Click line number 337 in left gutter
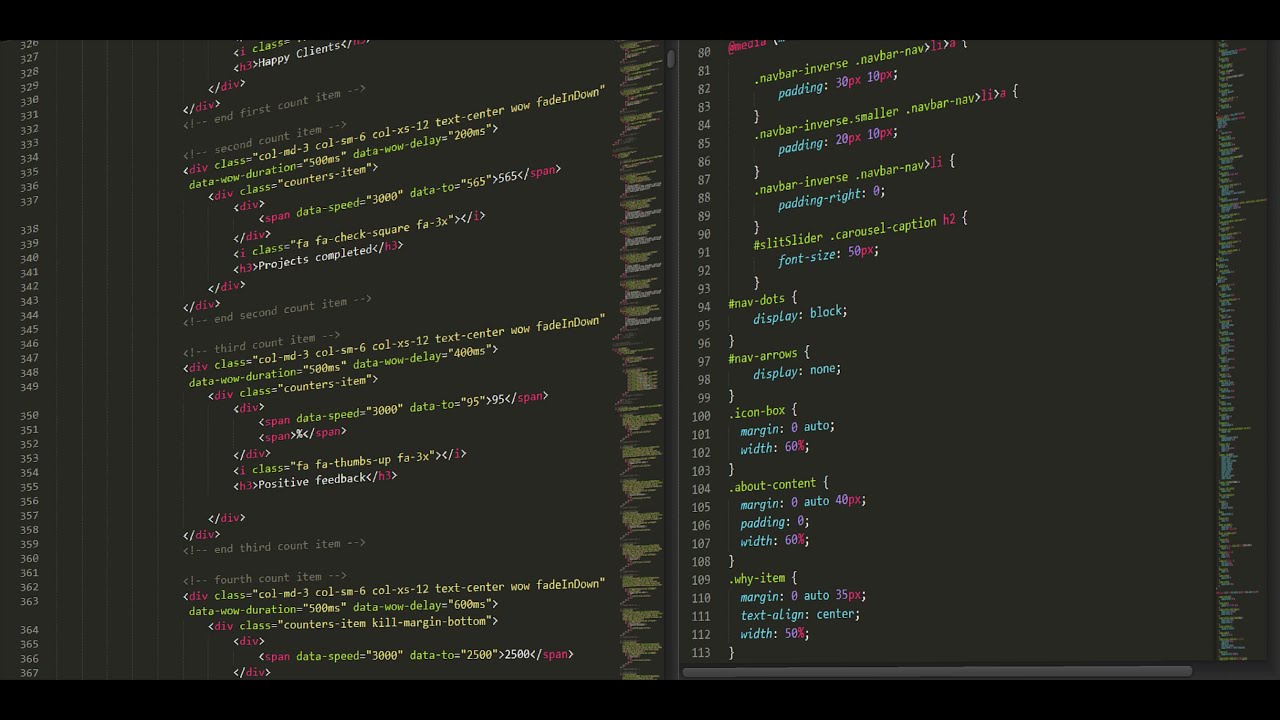Screen dimensions: 1280x720 28,201
